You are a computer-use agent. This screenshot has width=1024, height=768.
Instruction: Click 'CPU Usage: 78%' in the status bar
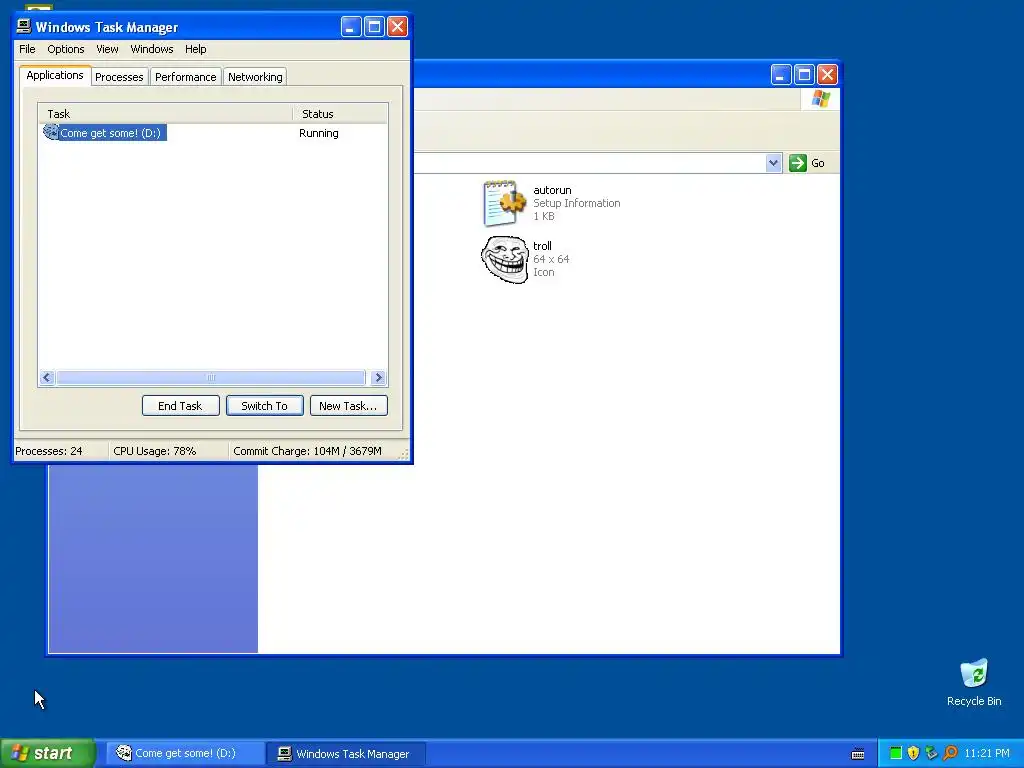click(155, 451)
